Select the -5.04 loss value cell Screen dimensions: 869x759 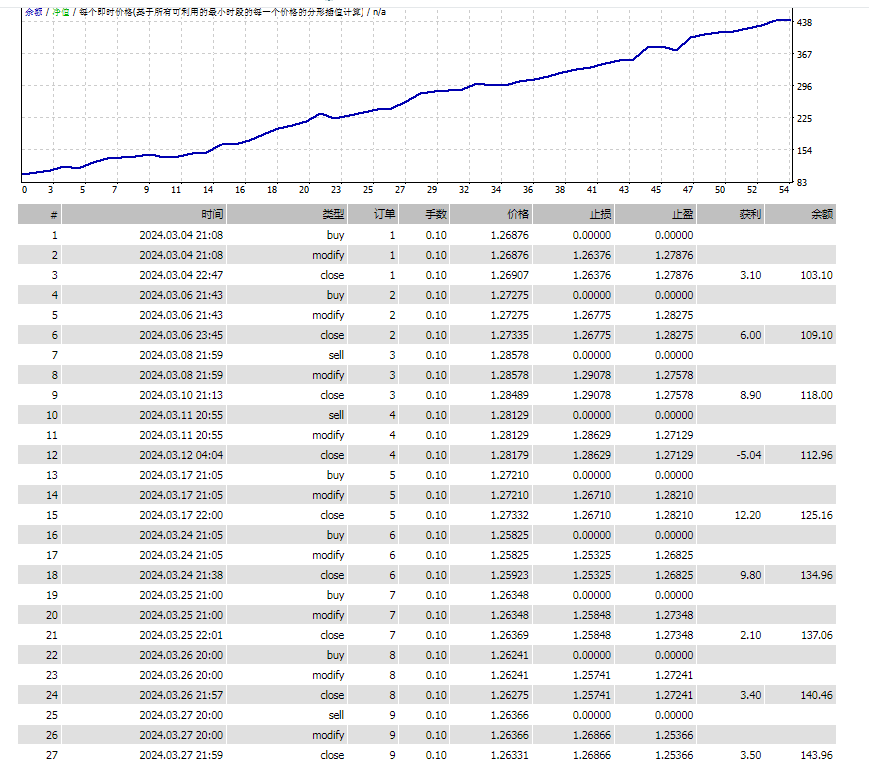point(748,455)
